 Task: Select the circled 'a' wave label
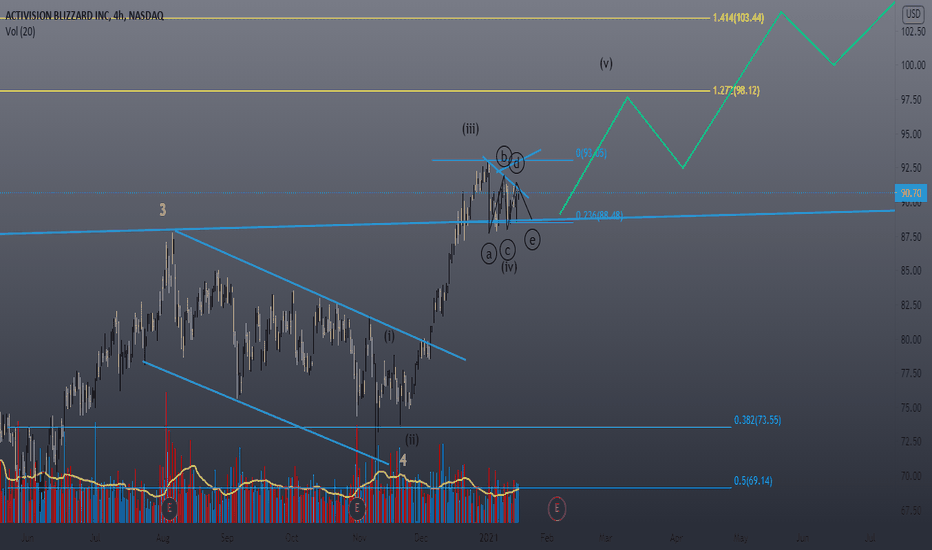pos(489,254)
